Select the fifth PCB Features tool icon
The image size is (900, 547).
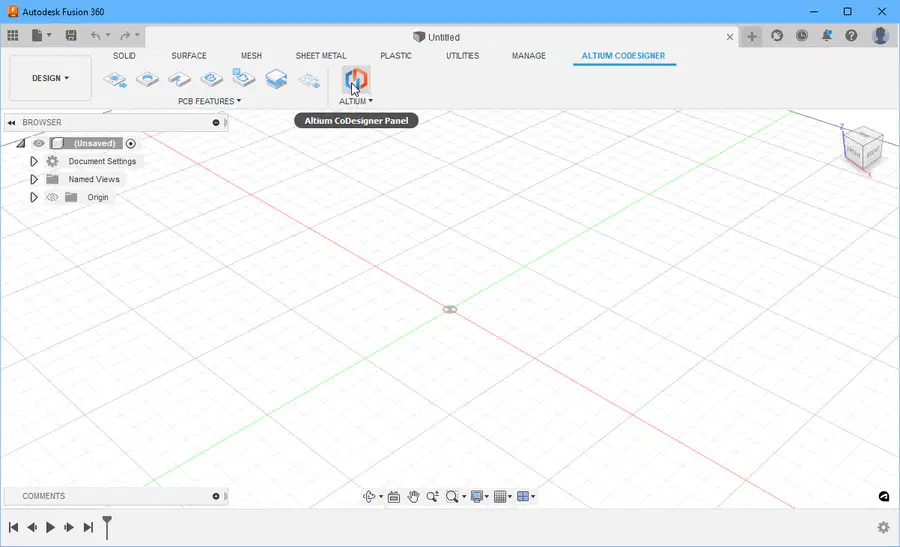(x=244, y=78)
